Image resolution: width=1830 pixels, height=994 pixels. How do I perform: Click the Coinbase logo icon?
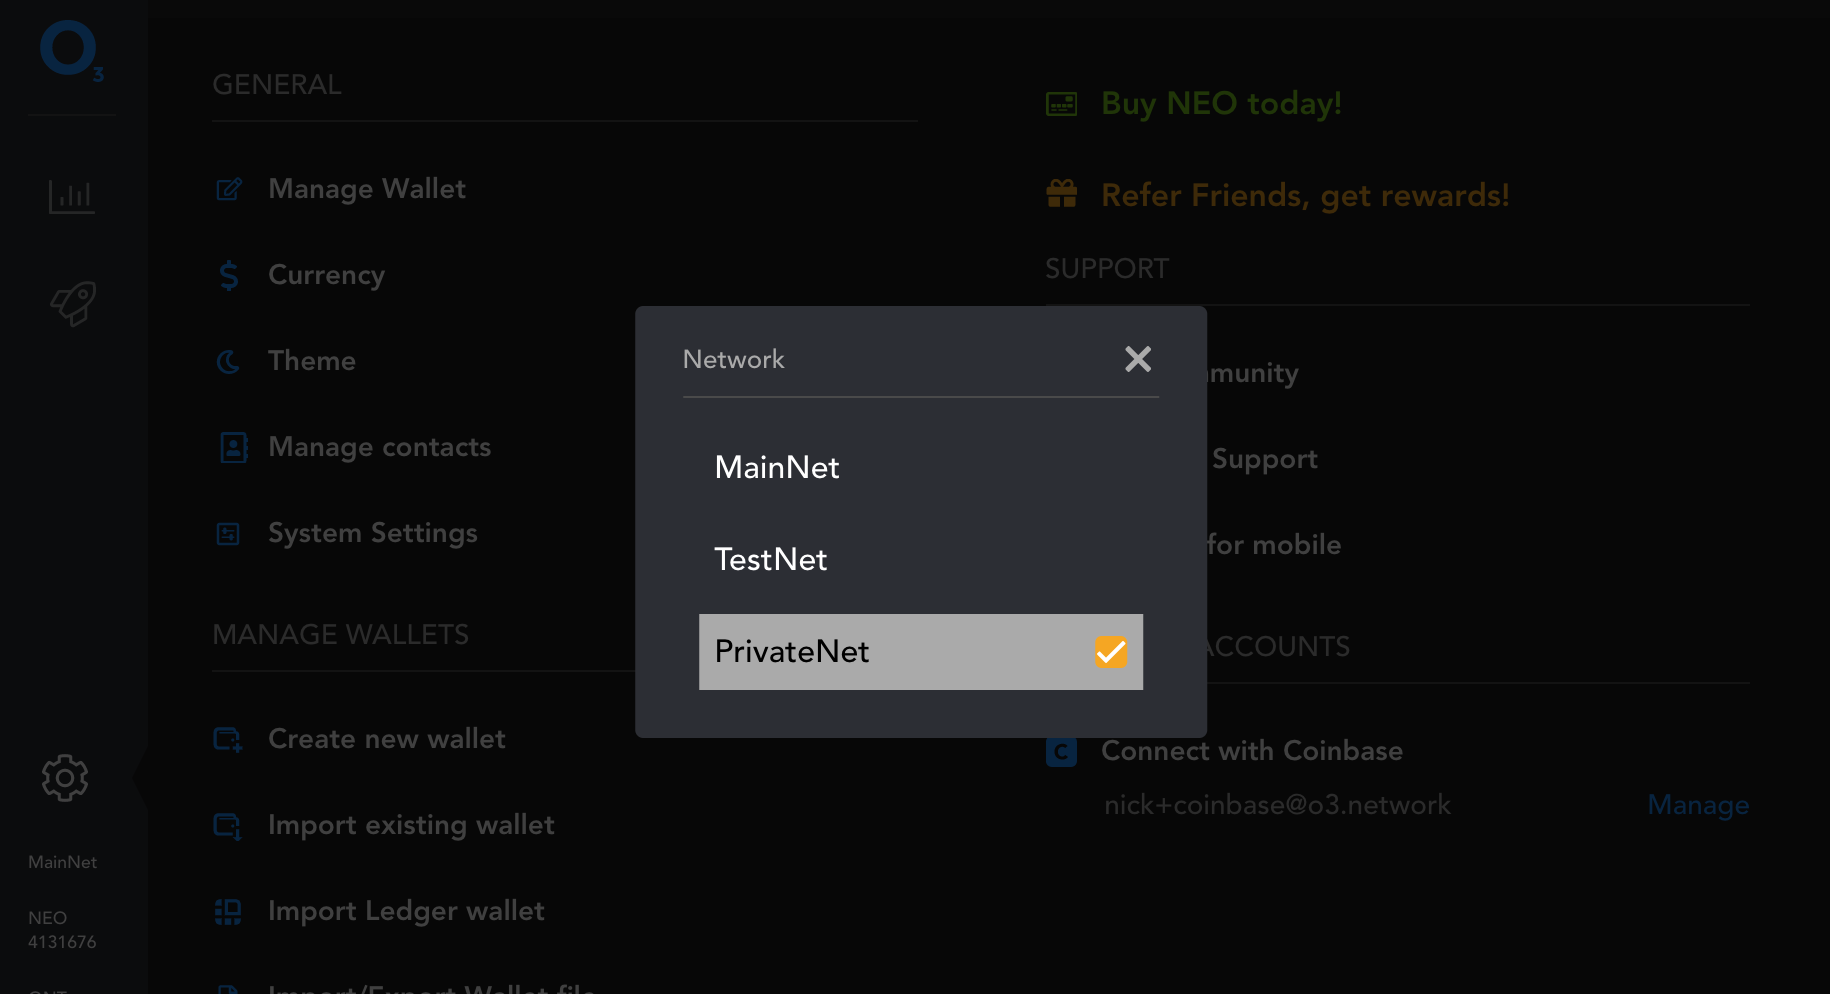coord(1061,751)
